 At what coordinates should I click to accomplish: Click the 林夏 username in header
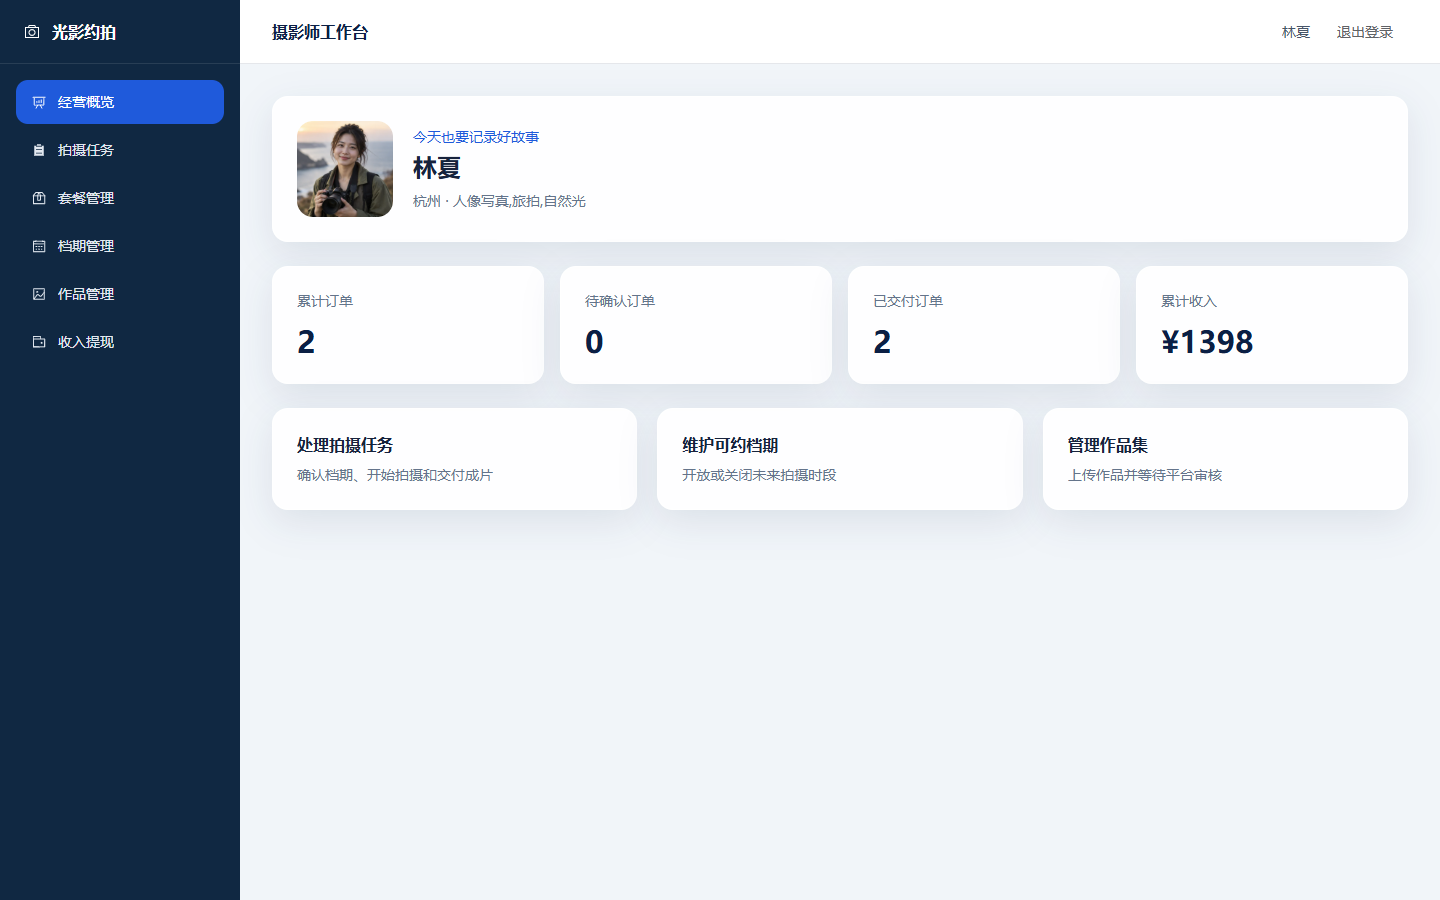coord(1296,32)
